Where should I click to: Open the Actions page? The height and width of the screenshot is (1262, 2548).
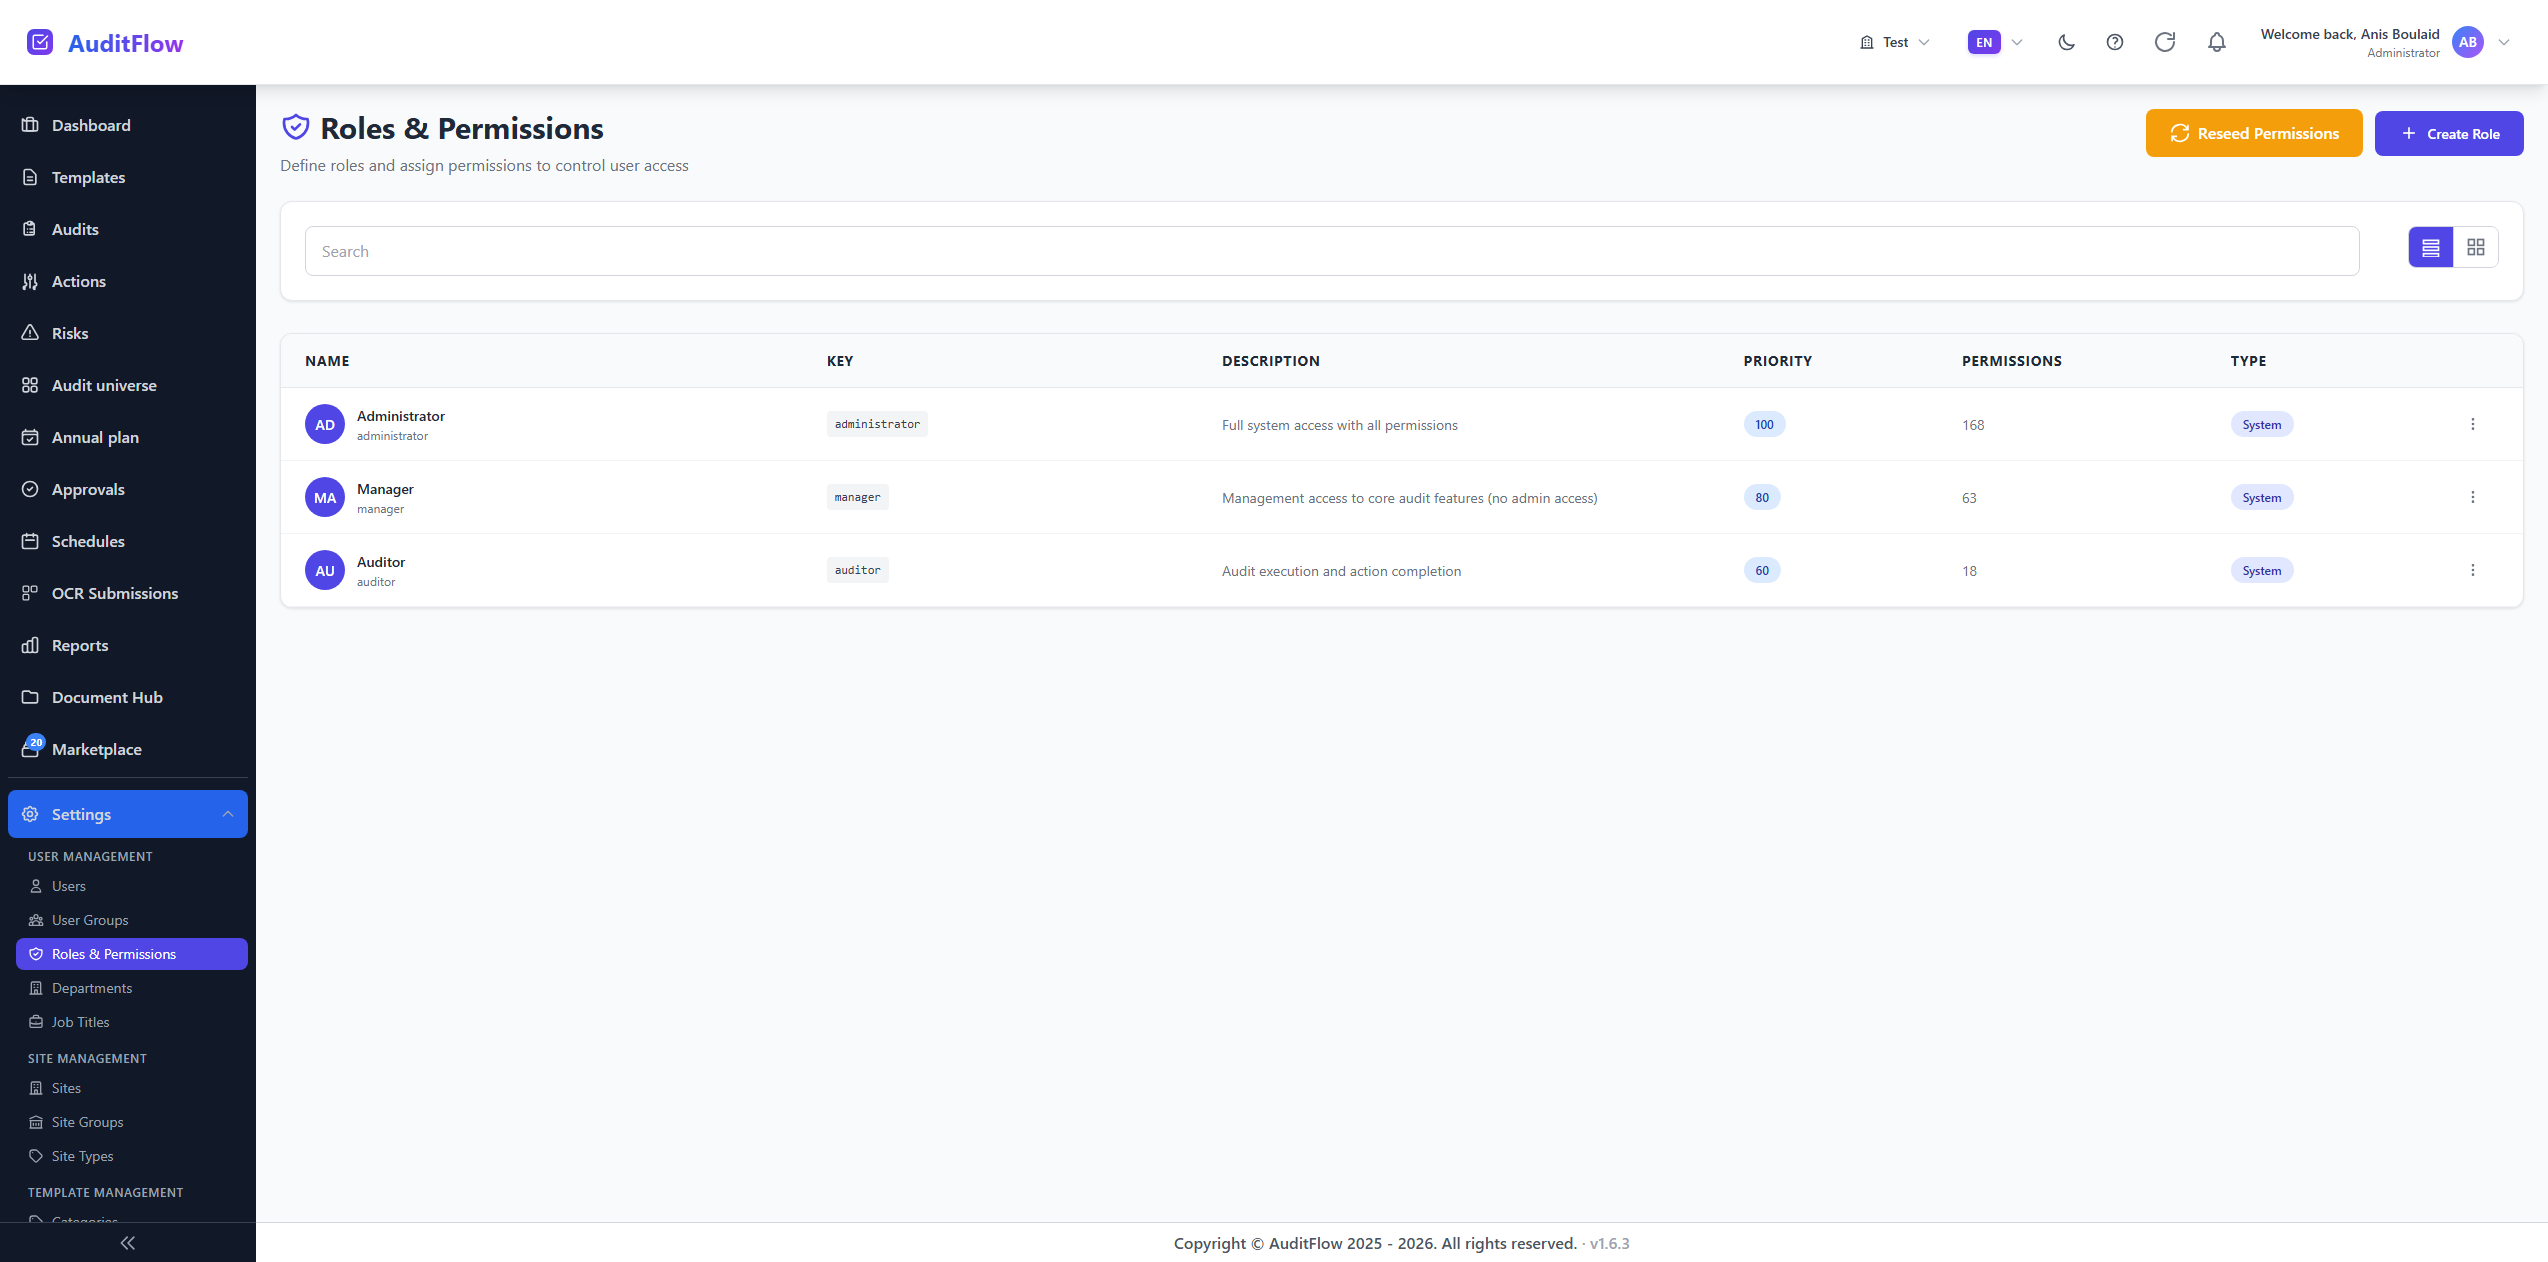point(128,281)
